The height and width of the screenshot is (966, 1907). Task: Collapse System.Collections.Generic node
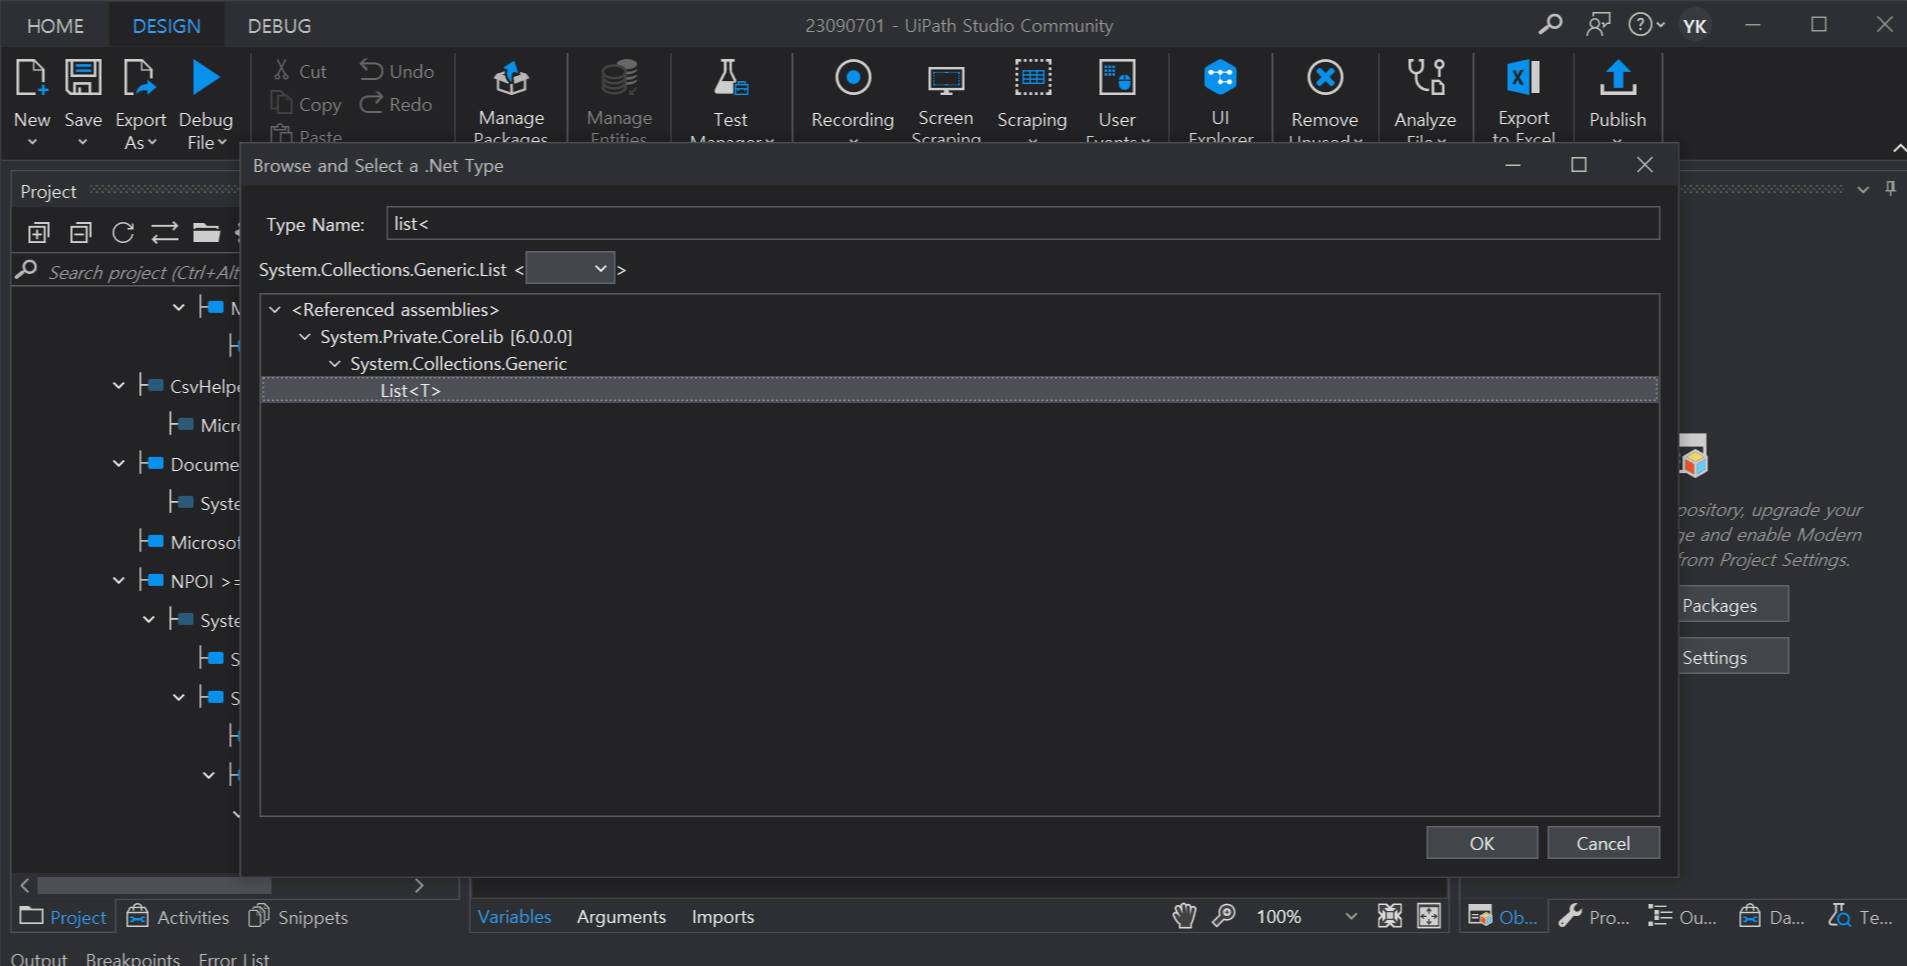pos(335,364)
